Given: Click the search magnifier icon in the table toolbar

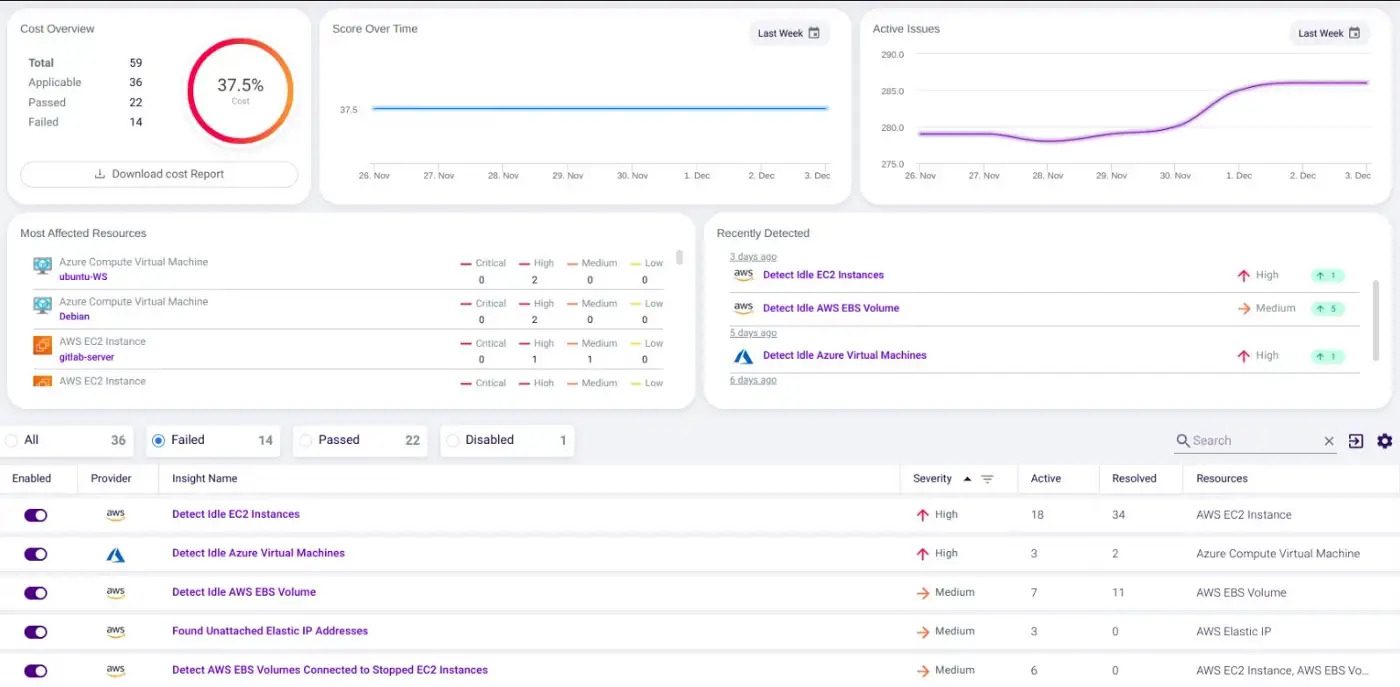Looking at the screenshot, I should pos(1184,440).
